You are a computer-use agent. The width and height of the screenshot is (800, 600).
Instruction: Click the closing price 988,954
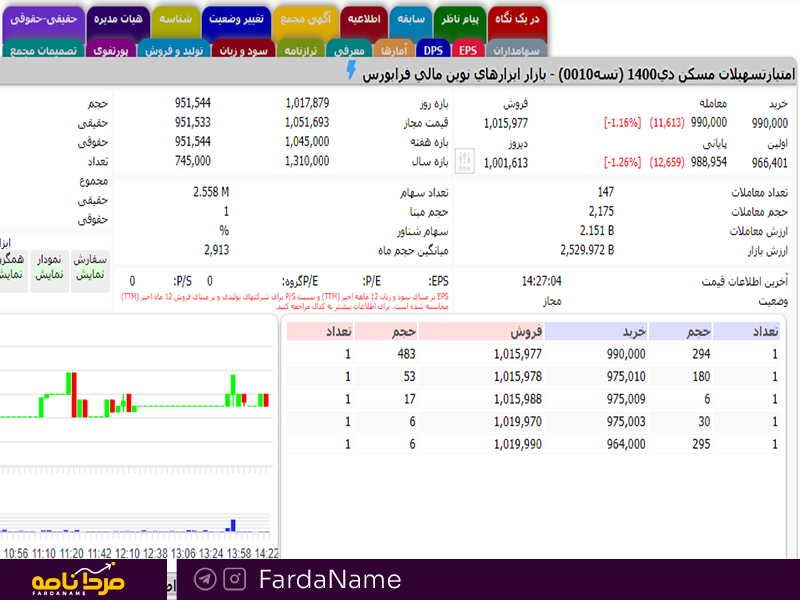(709, 162)
